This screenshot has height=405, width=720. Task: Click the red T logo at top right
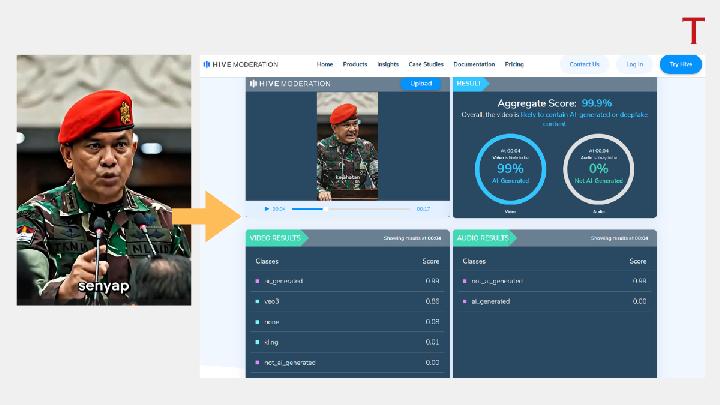pos(693,30)
